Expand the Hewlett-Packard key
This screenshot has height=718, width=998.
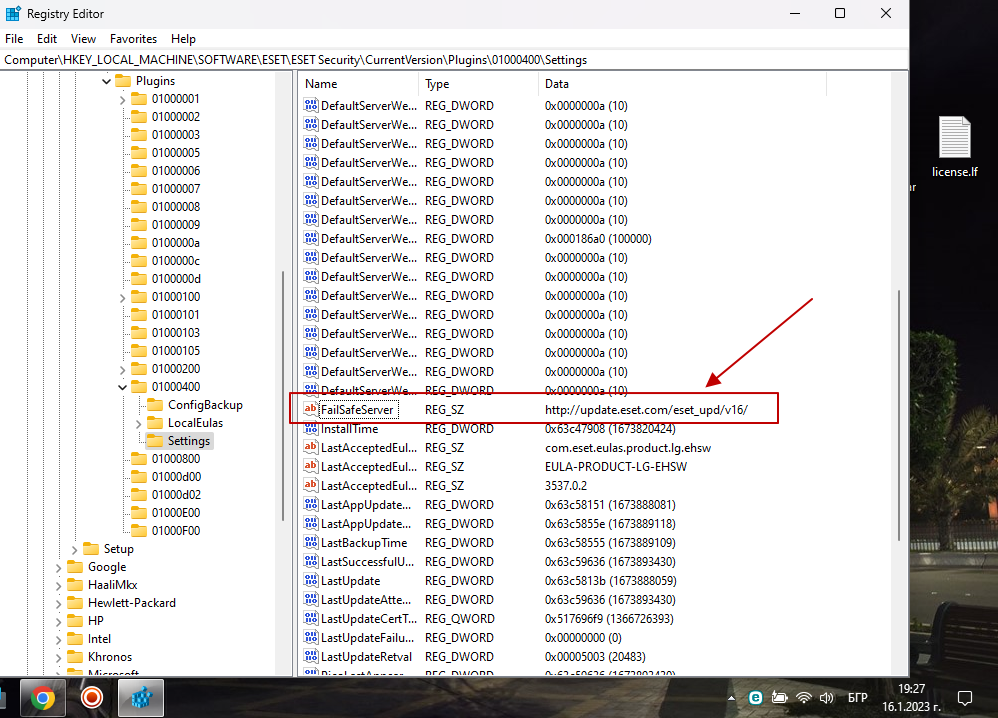click(x=59, y=603)
